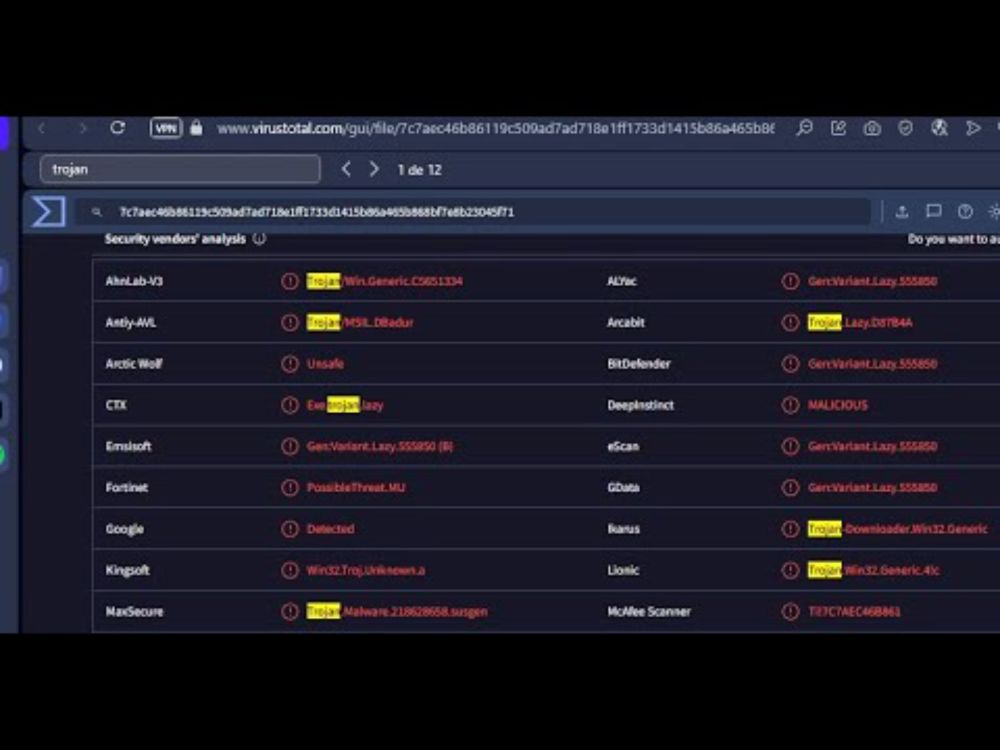Go back with the browser back arrow

point(42,128)
